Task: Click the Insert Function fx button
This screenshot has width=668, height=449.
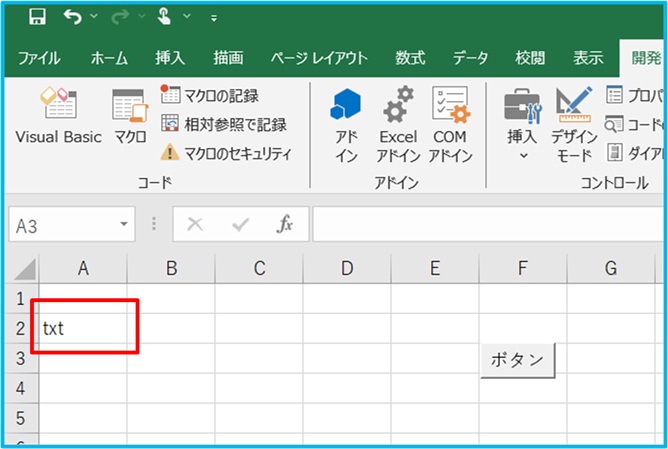Action: [x=285, y=225]
